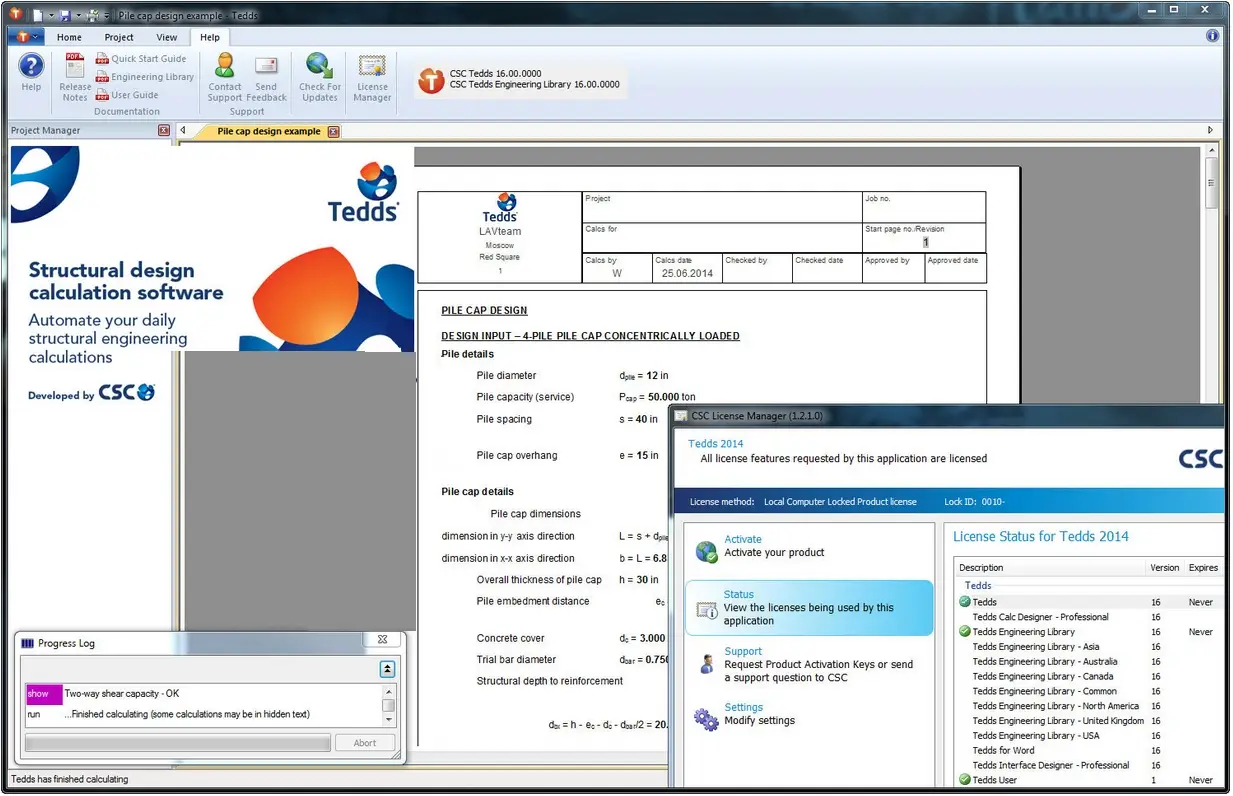Open the customize quick access toolbar arrow
Screen dimensions: 1233x796
pos(105,16)
